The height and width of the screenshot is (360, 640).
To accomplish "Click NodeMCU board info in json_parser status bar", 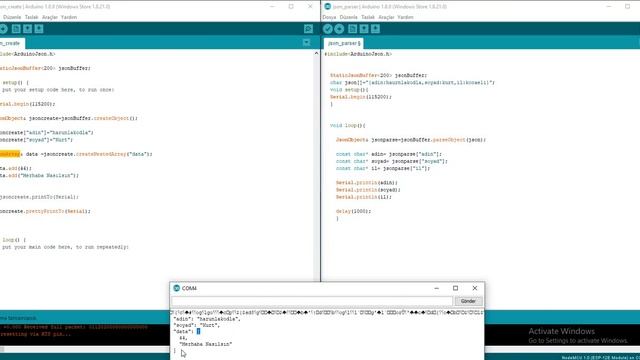I will 600,358.
